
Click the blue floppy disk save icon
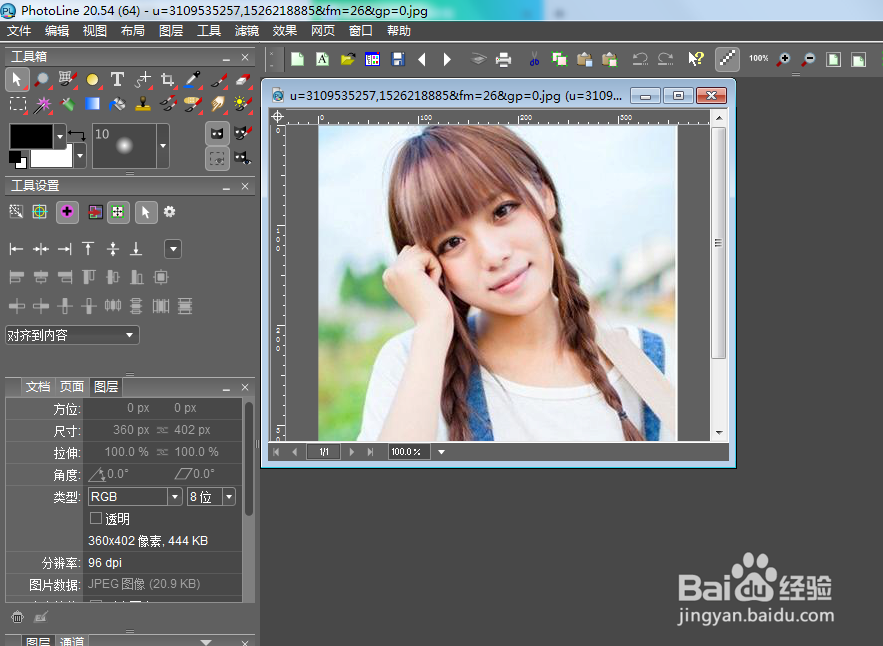398,59
